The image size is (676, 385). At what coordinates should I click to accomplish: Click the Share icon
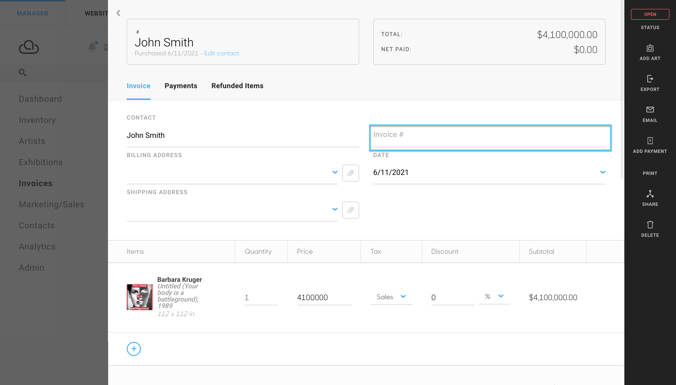[x=650, y=194]
